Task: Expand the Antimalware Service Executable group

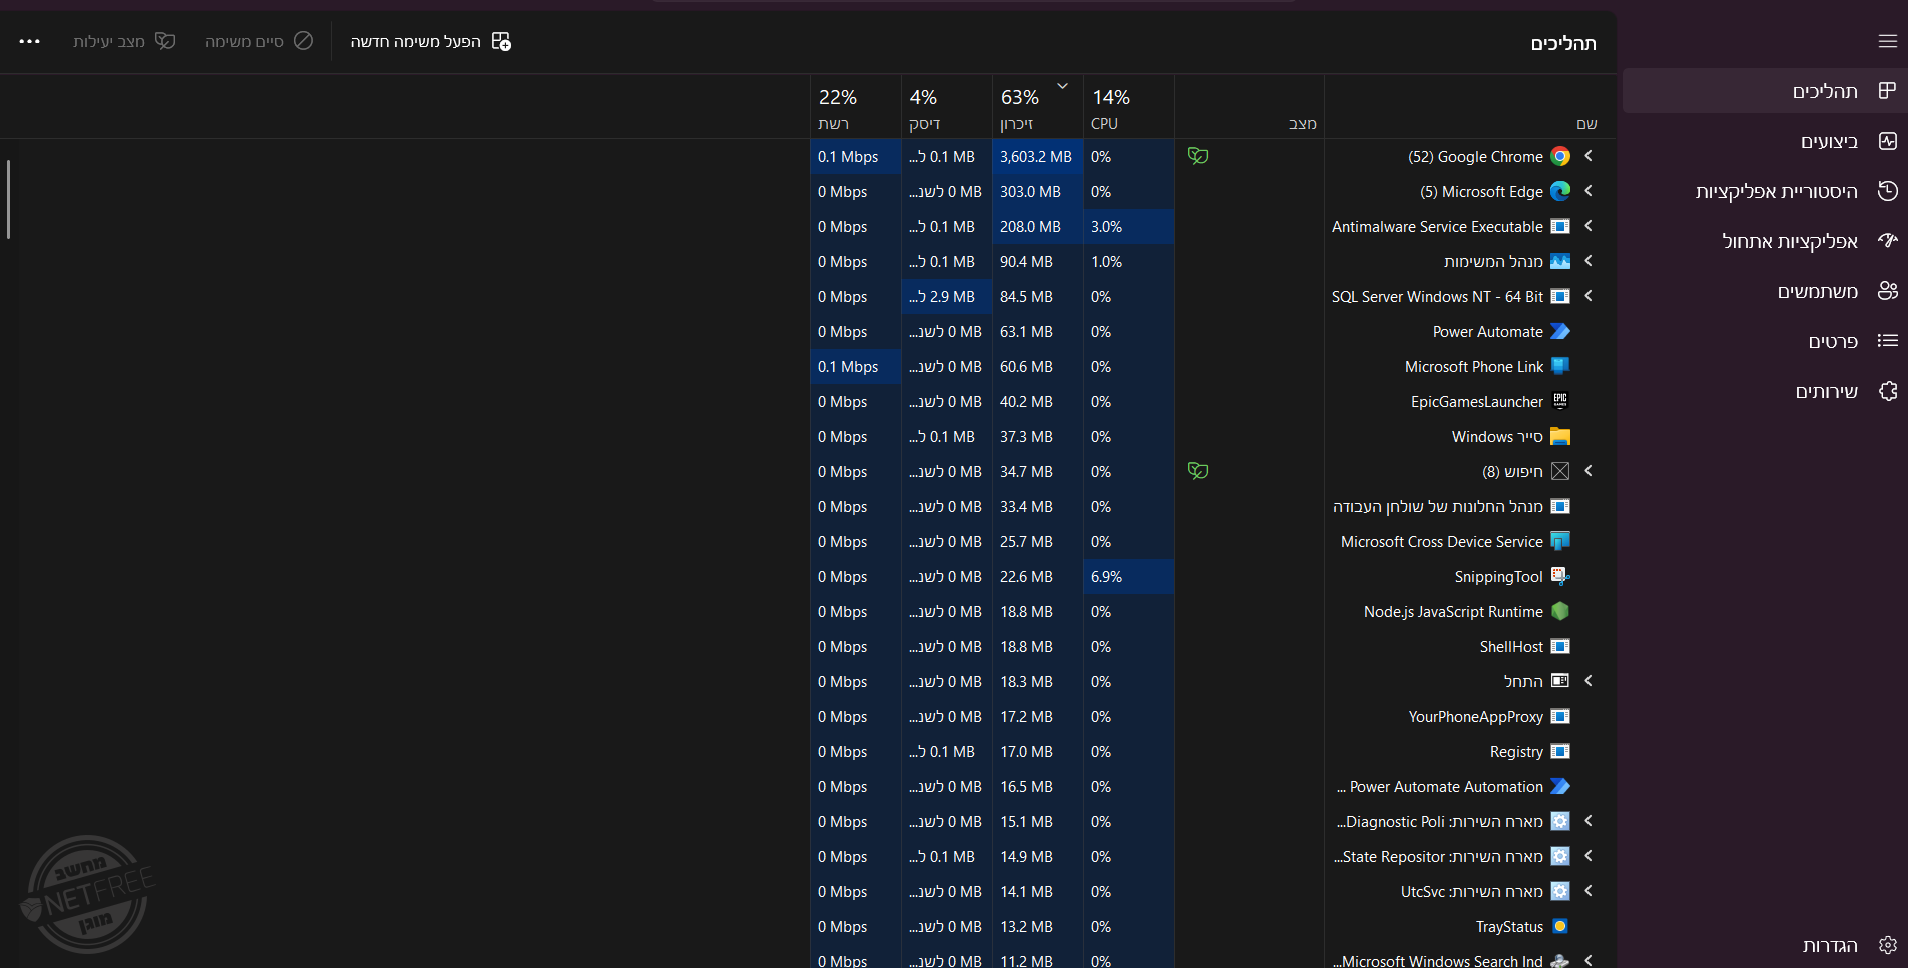Action: (x=1588, y=226)
